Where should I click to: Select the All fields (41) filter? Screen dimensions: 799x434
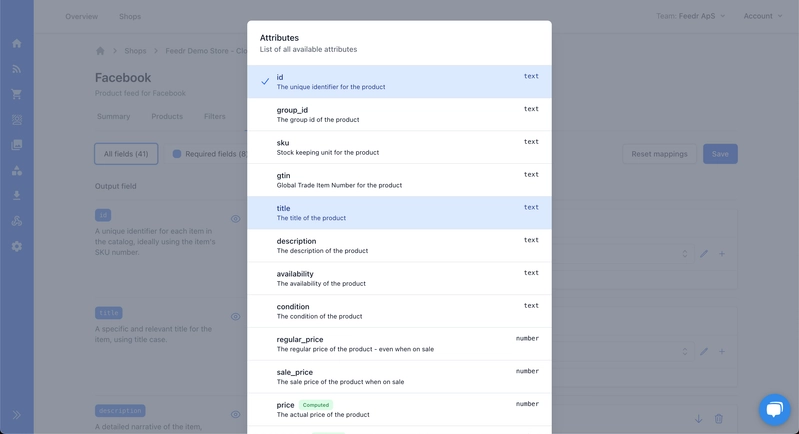pos(126,154)
